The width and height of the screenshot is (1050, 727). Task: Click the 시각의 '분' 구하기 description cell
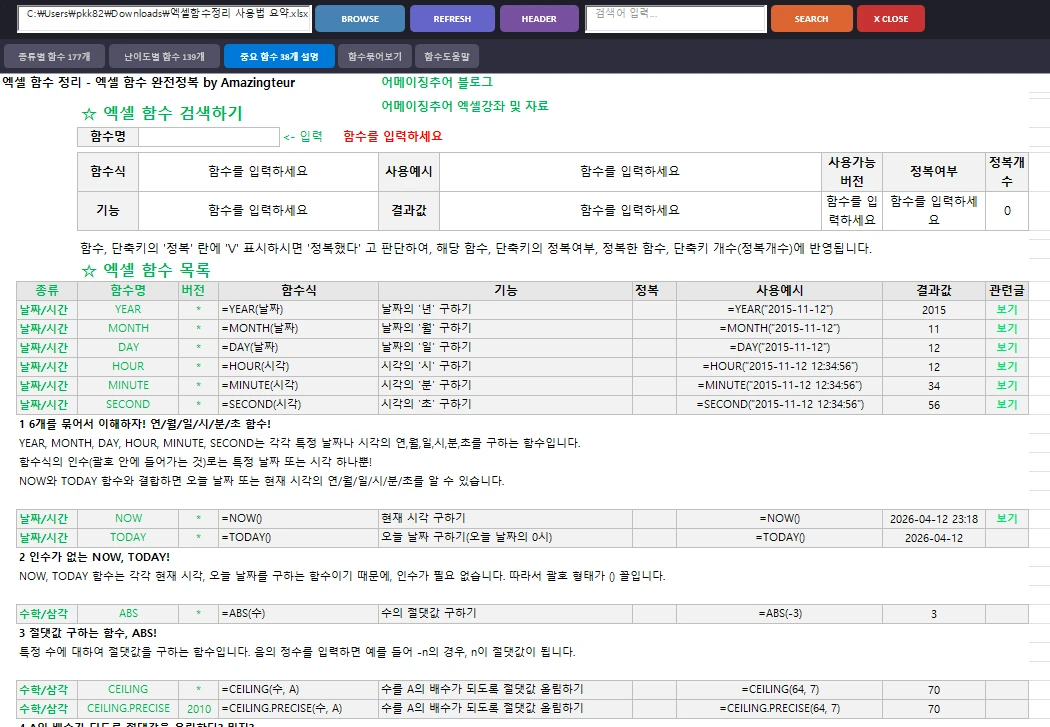tap(505, 386)
